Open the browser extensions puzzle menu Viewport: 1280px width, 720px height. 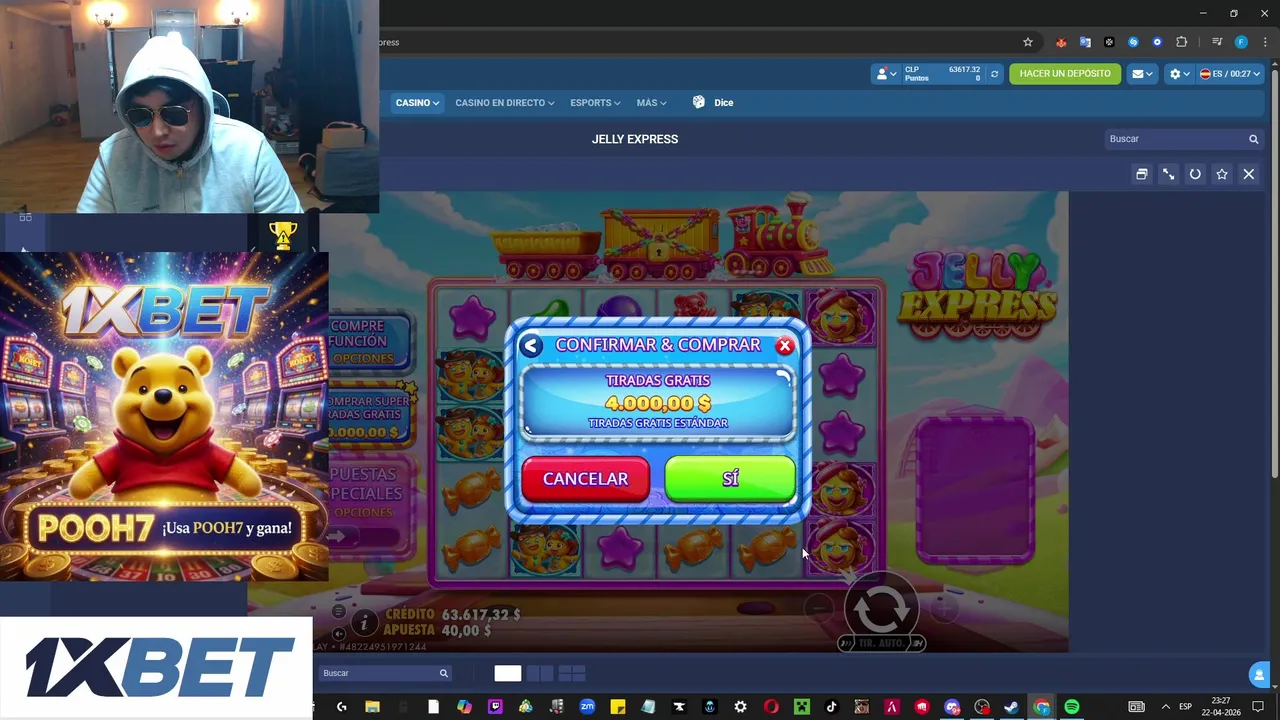(x=1181, y=42)
